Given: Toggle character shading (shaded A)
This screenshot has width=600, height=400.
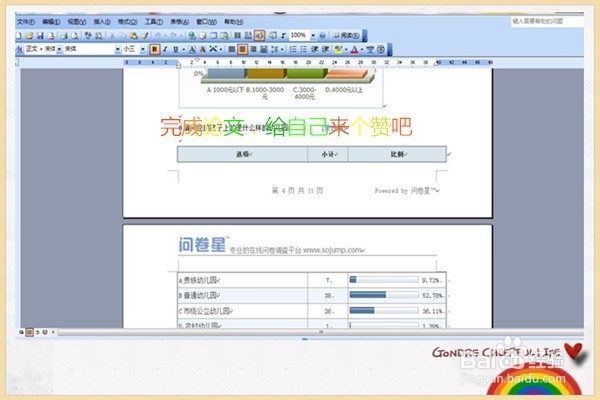Looking at the screenshot, I should click(203, 49).
